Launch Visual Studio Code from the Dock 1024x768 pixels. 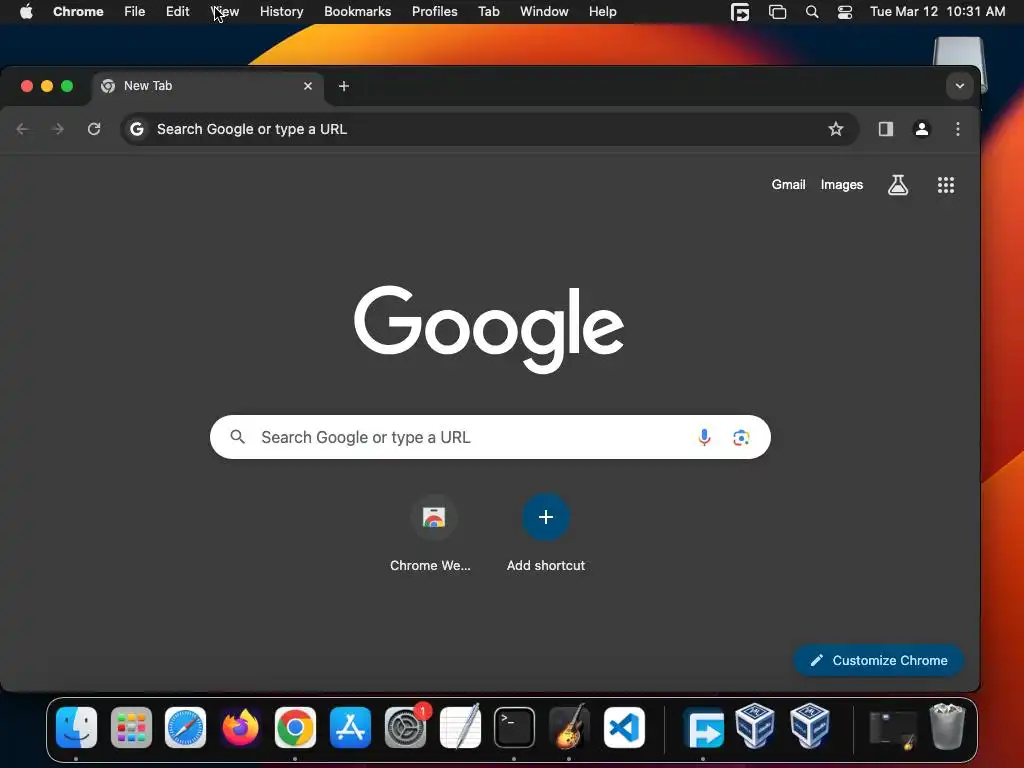[624, 727]
